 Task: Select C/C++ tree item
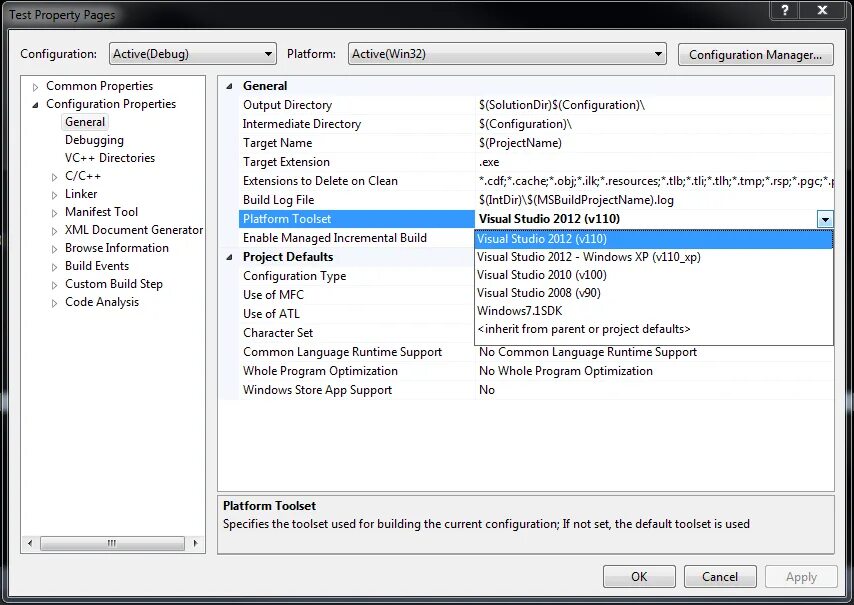pos(83,176)
